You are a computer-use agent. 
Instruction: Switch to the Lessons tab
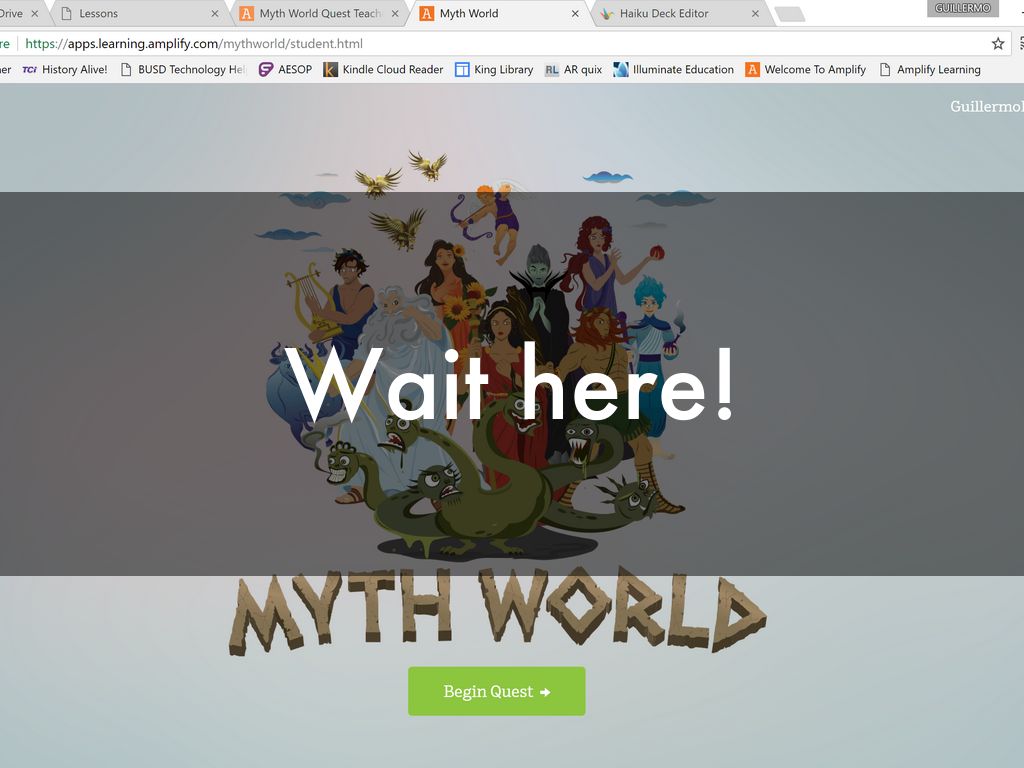[x=135, y=14]
